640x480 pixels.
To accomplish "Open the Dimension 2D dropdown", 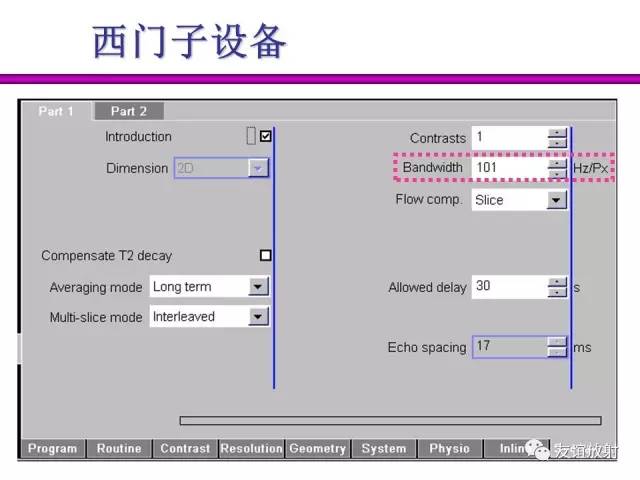I will pos(258,168).
